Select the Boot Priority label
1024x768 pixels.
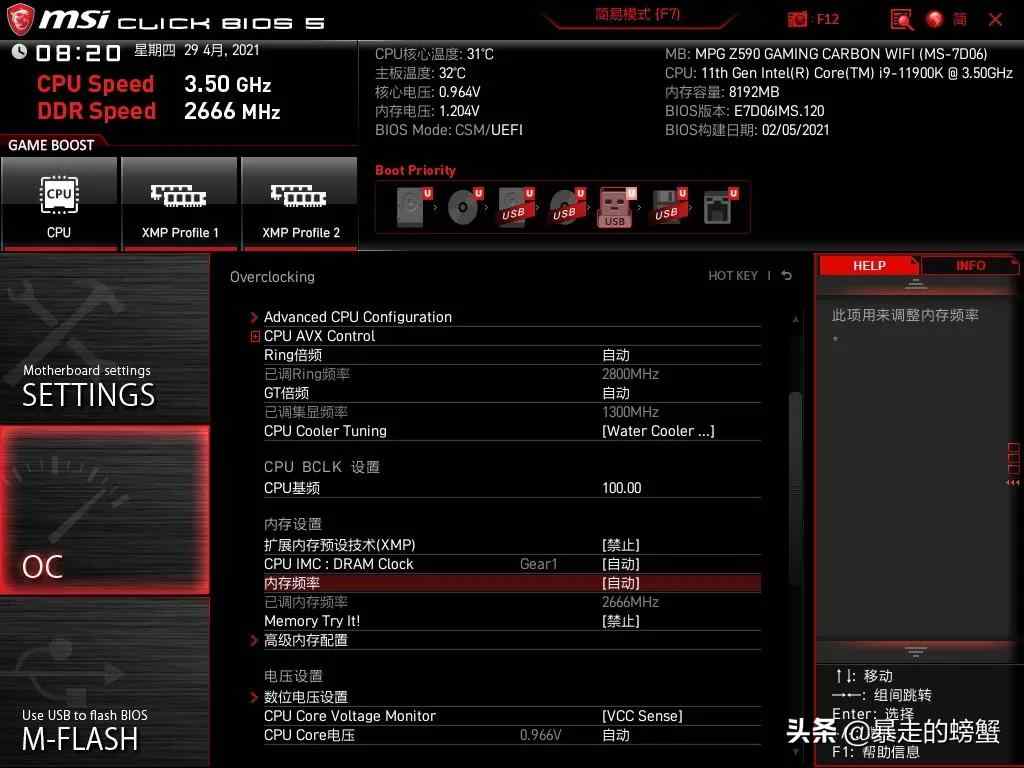(415, 170)
